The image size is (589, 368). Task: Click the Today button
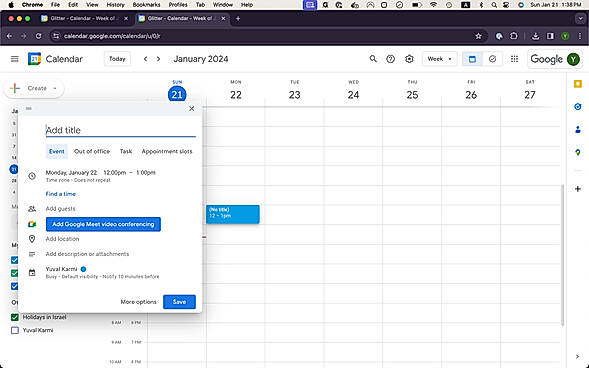coord(117,59)
